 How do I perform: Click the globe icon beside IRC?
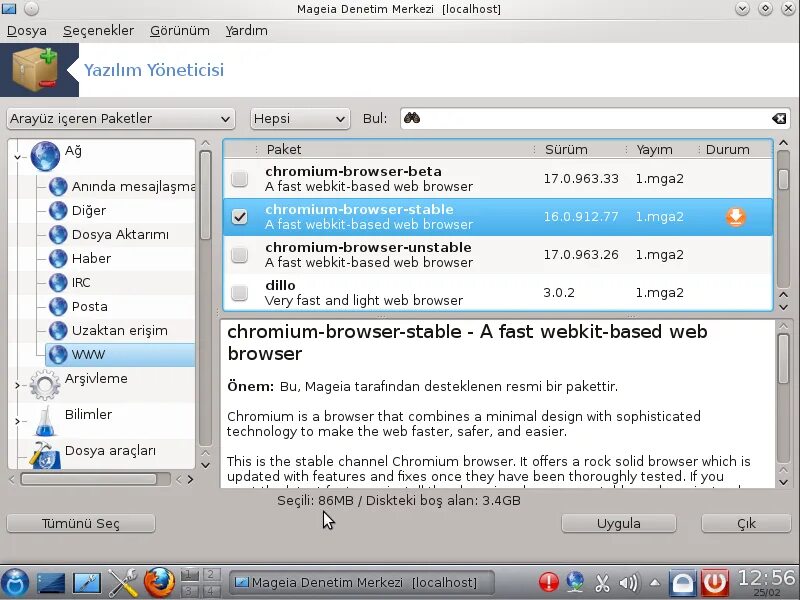coord(58,283)
